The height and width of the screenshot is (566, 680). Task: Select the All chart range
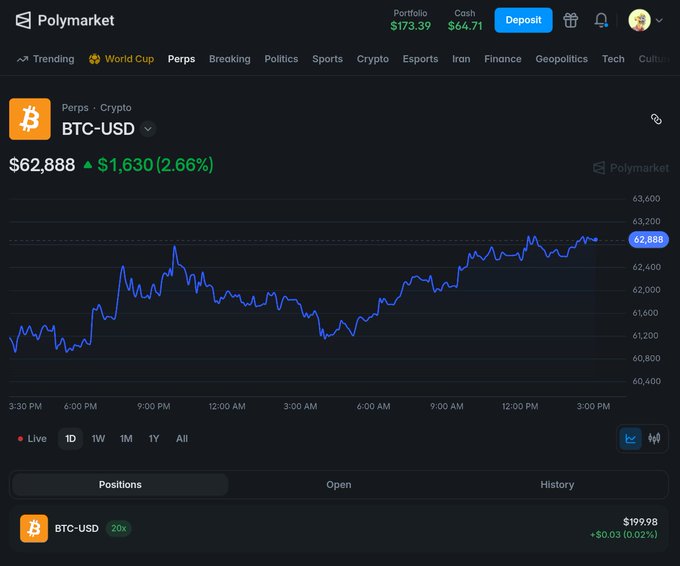tap(182, 438)
